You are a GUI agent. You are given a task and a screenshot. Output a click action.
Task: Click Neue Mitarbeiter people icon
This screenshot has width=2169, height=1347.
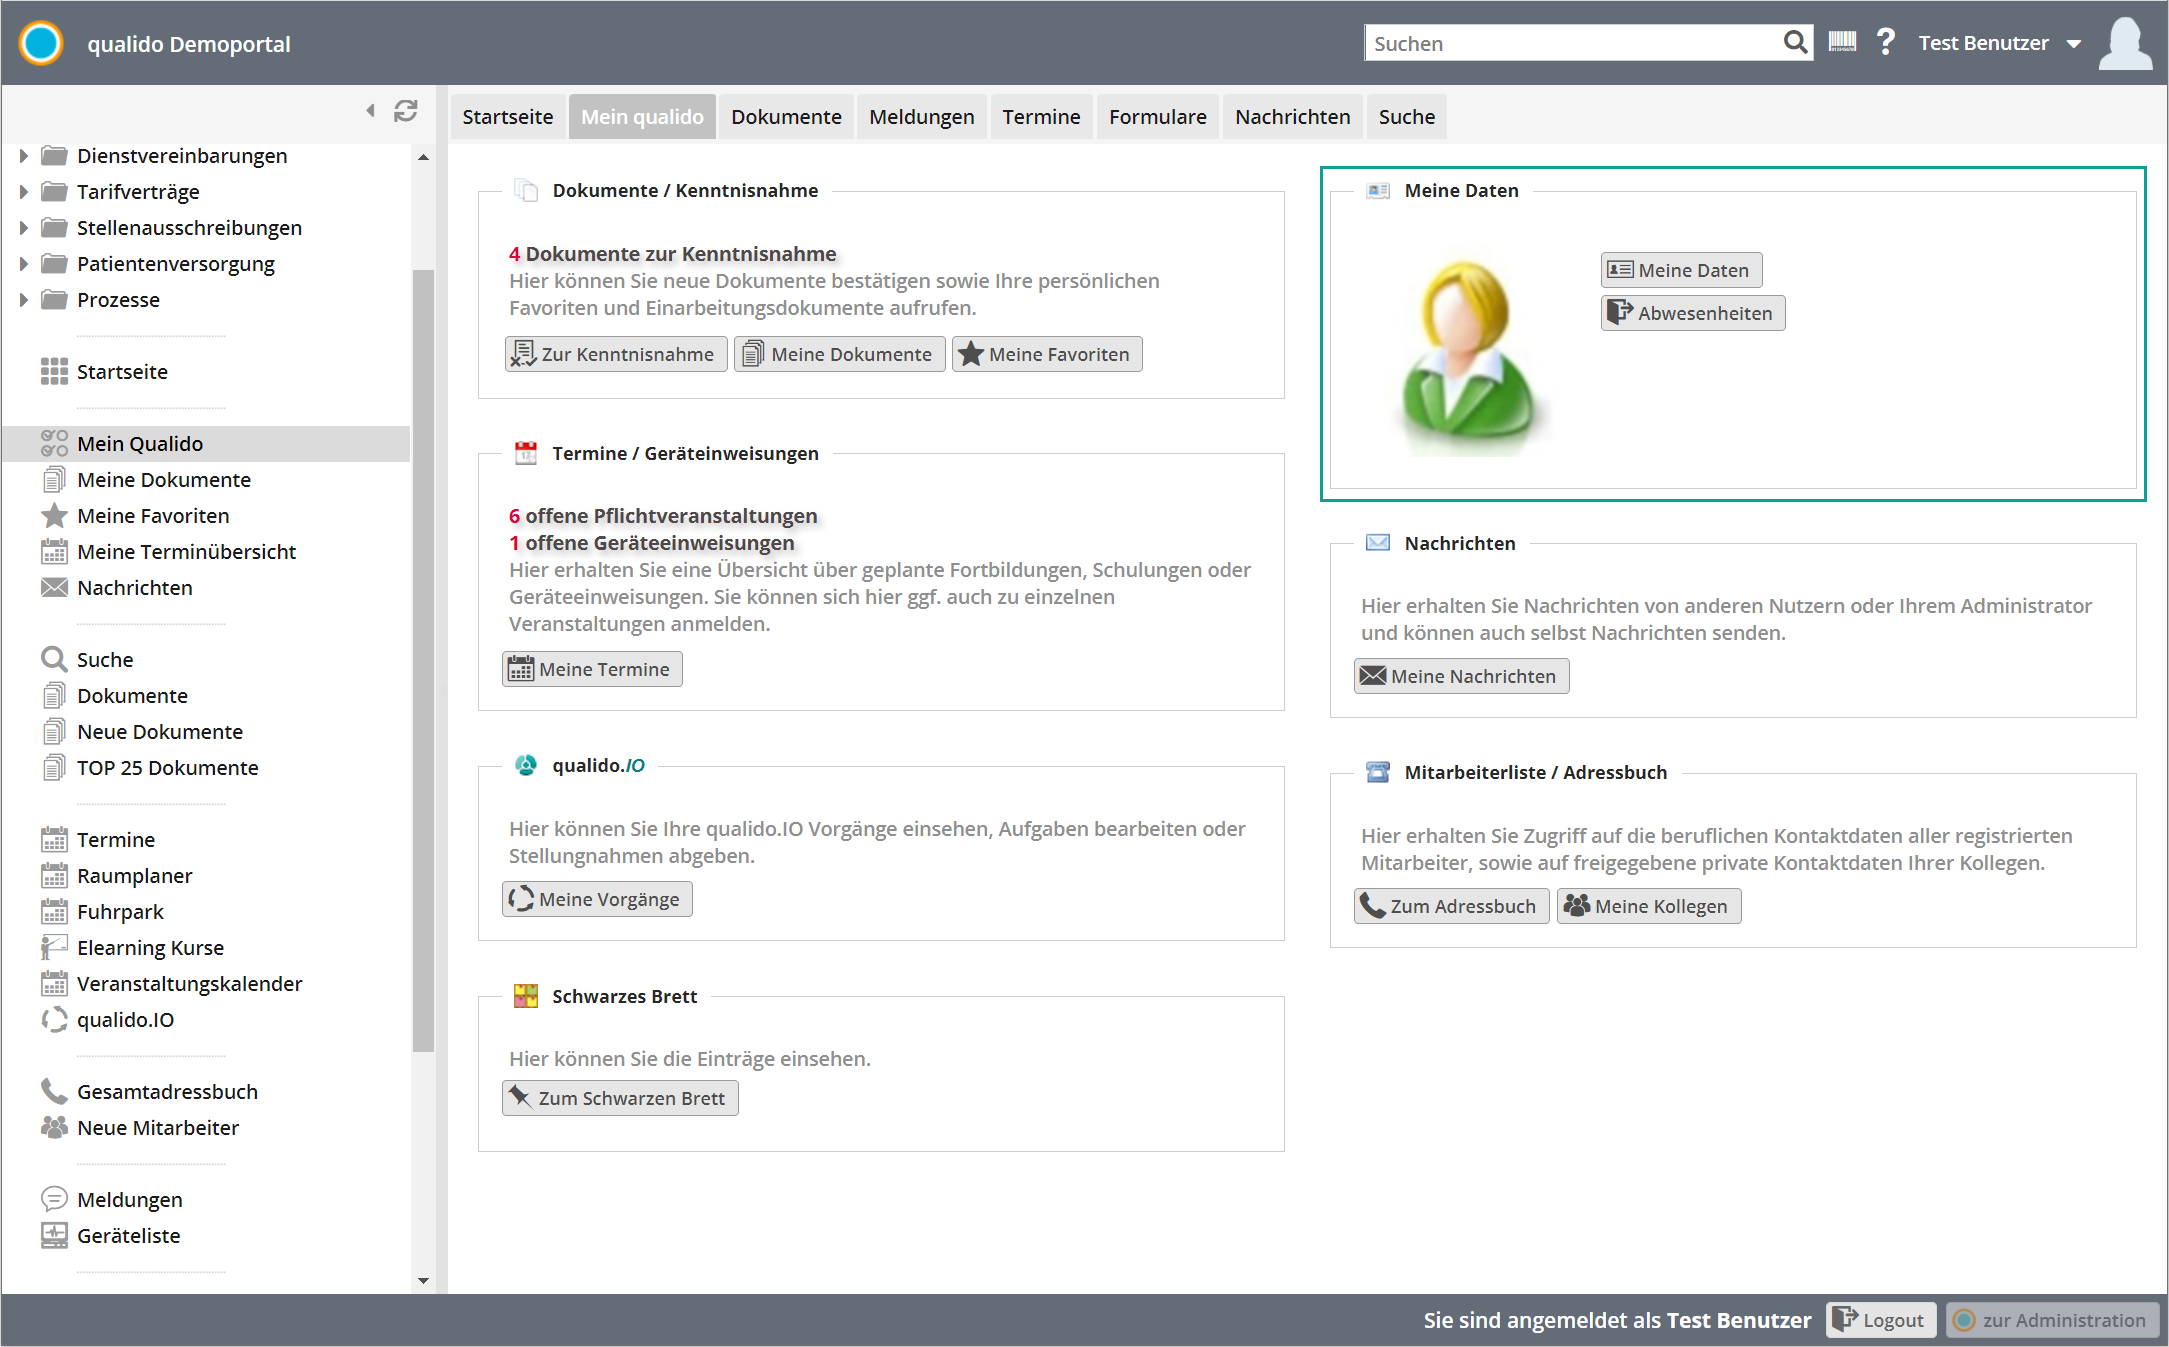54,1127
